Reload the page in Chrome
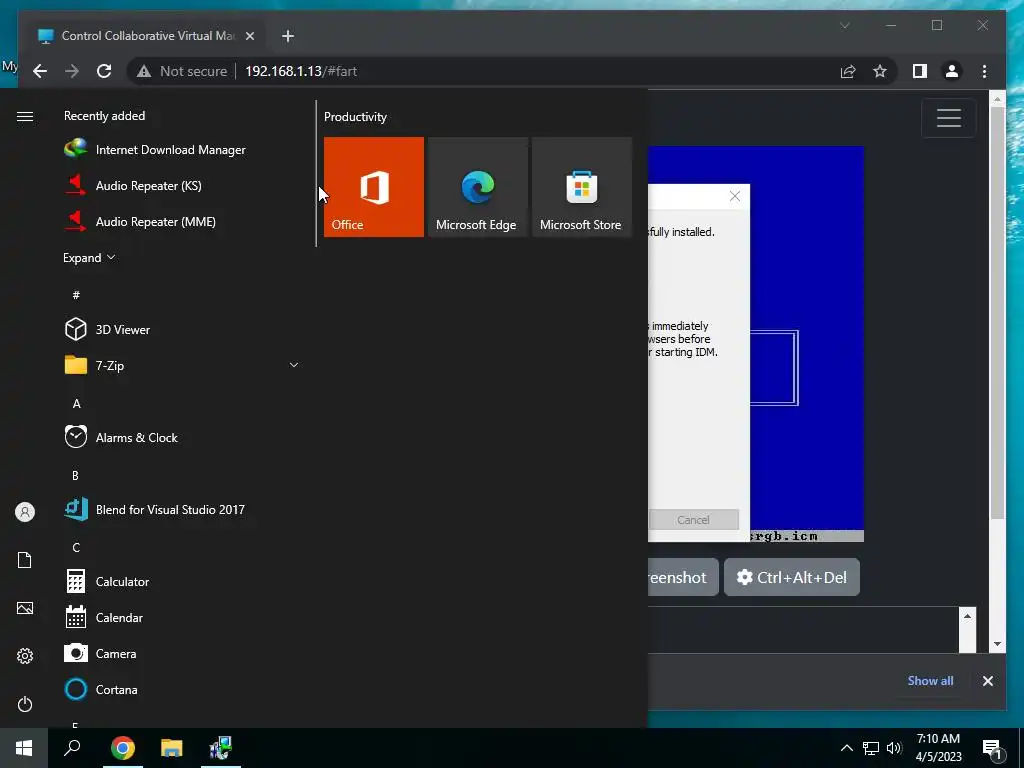The height and width of the screenshot is (768, 1024). [104, 71]
